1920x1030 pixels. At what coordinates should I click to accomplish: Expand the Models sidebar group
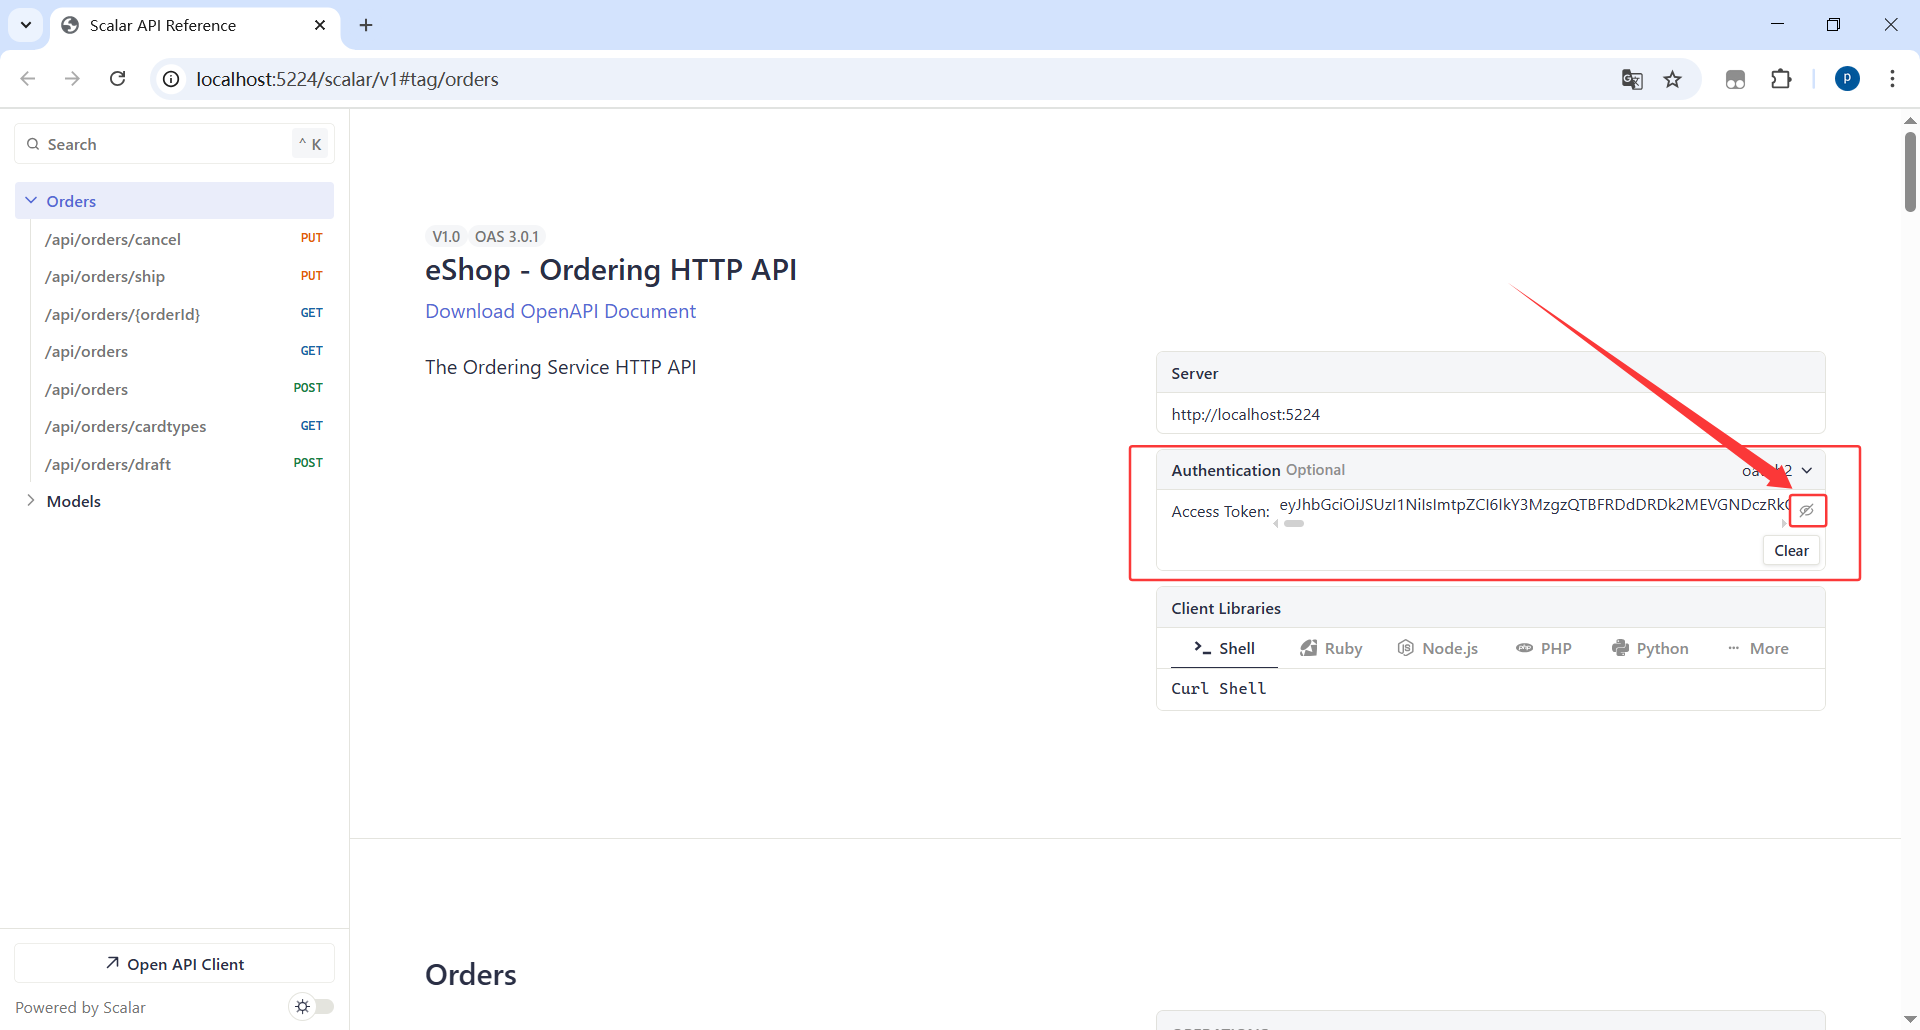31,501
